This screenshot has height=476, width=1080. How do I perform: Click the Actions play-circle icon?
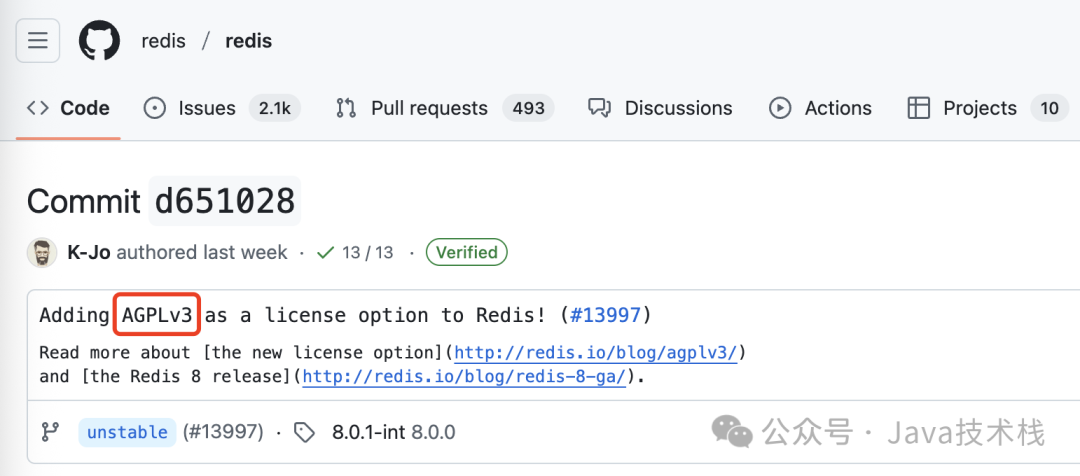(780, 108)
